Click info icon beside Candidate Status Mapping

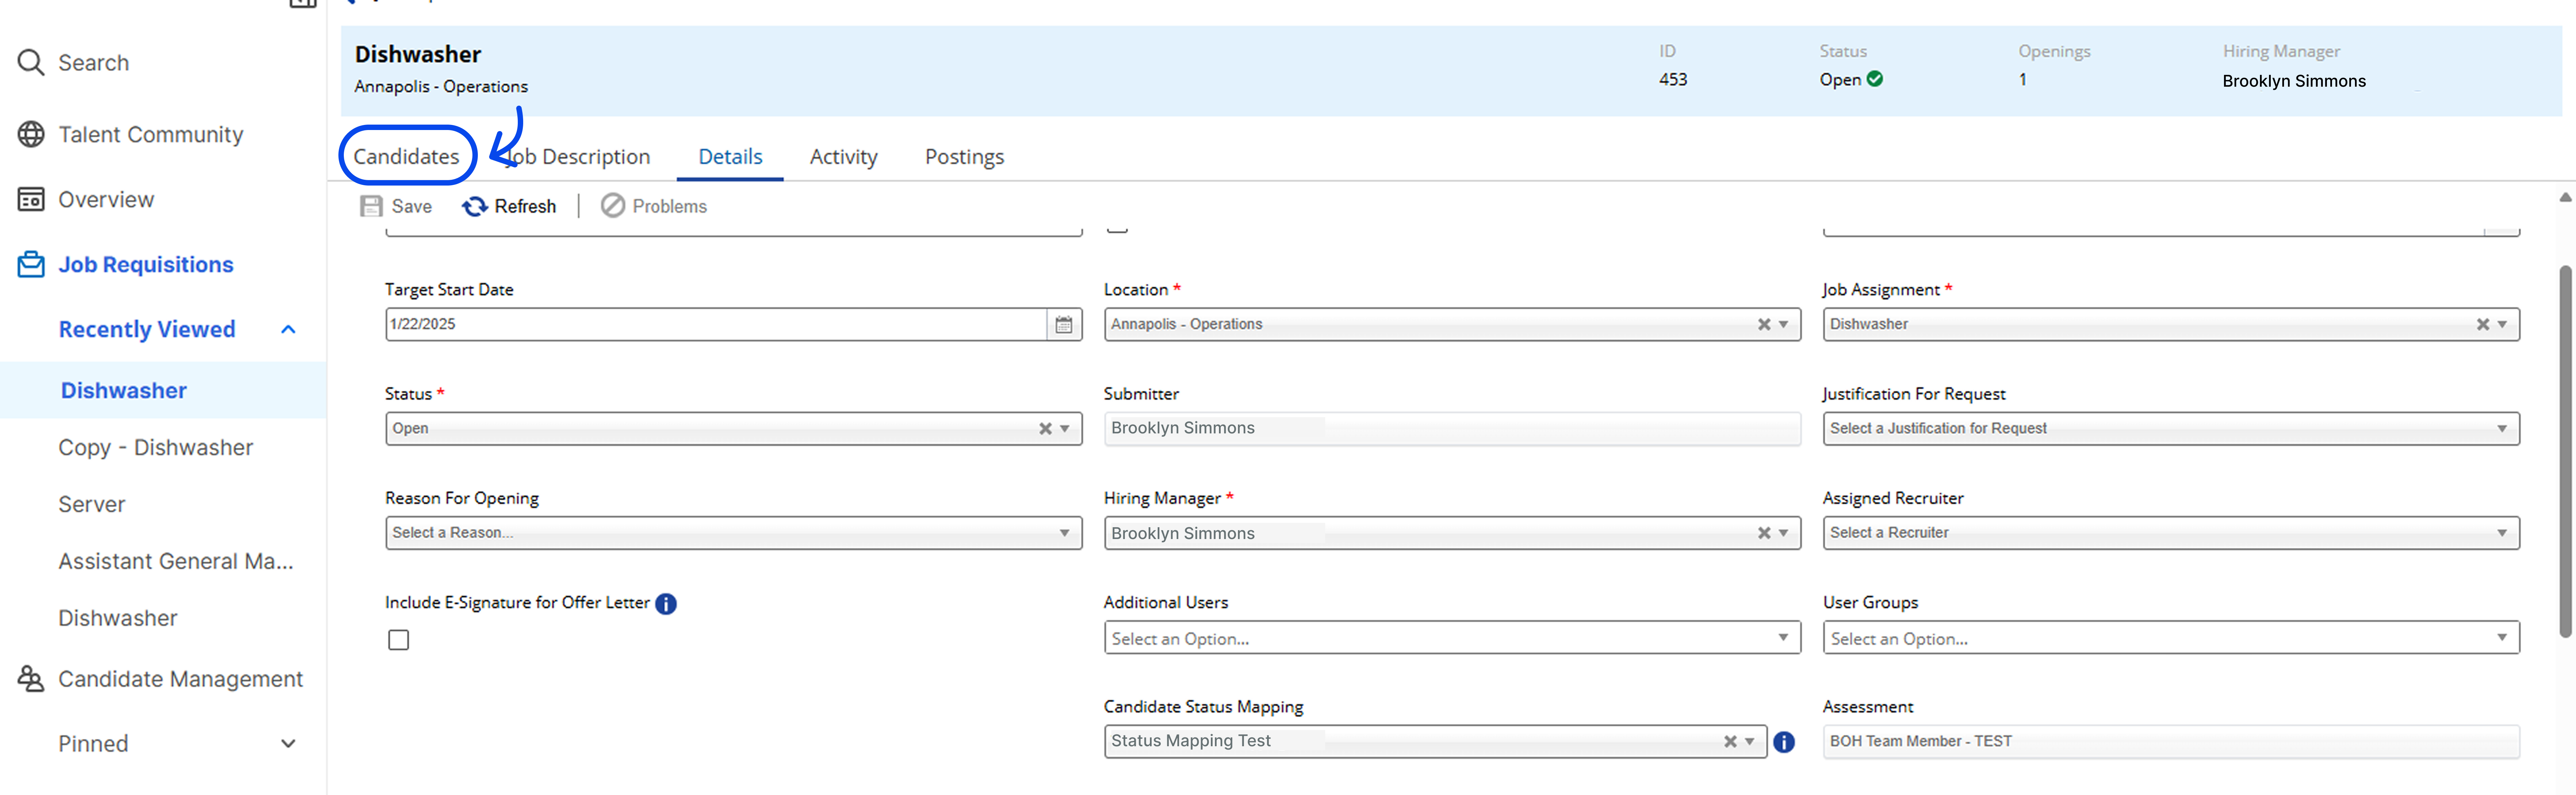tap(1784, 742)
